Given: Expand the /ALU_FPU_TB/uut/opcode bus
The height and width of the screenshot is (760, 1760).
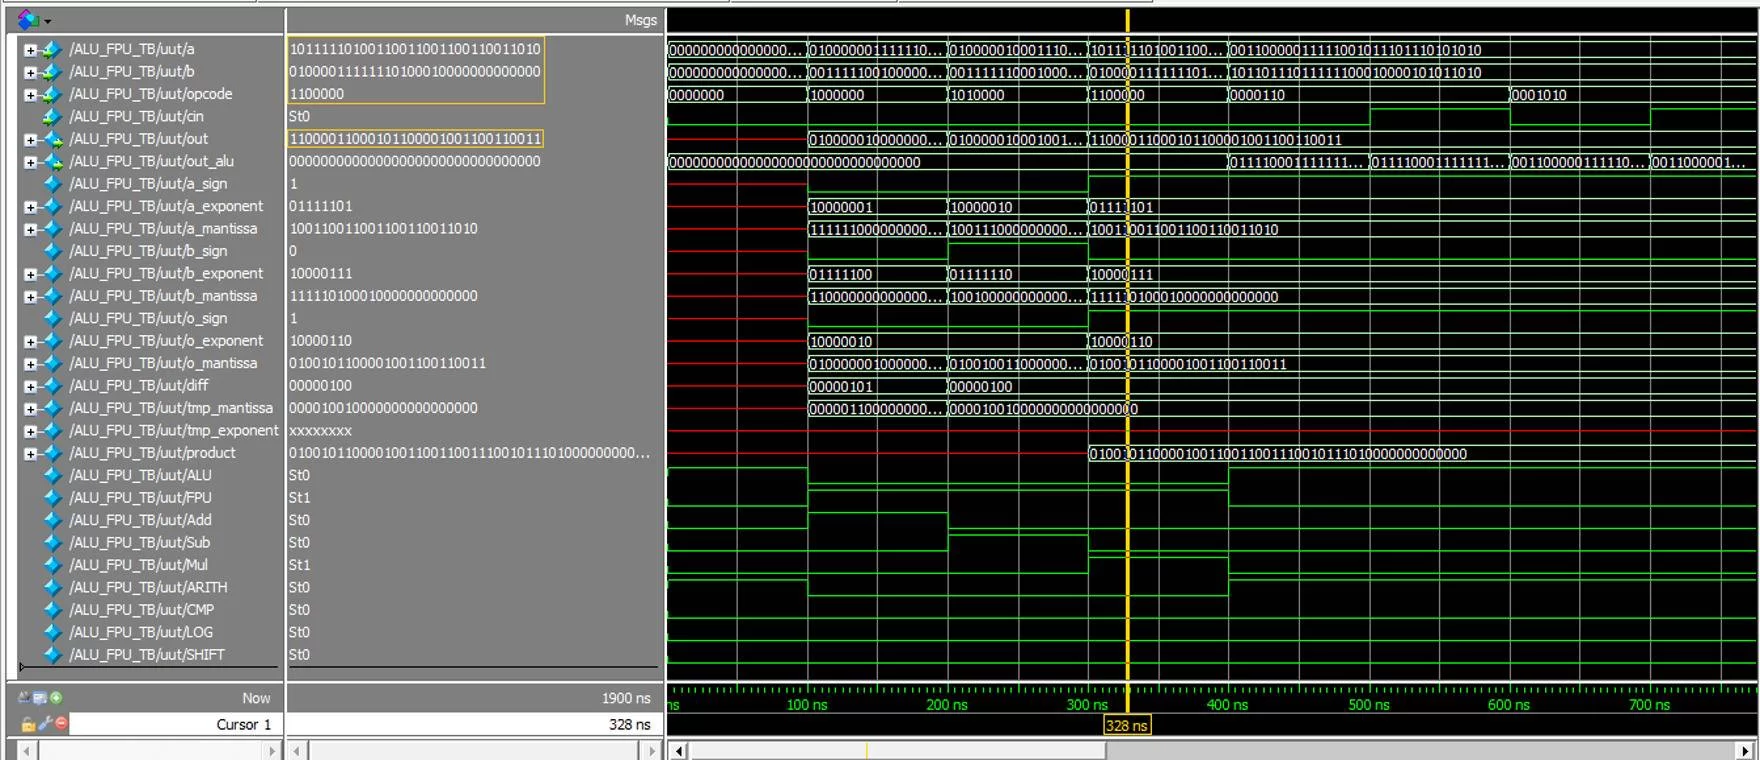Looking at the screenshot, I should click(30, 95).
